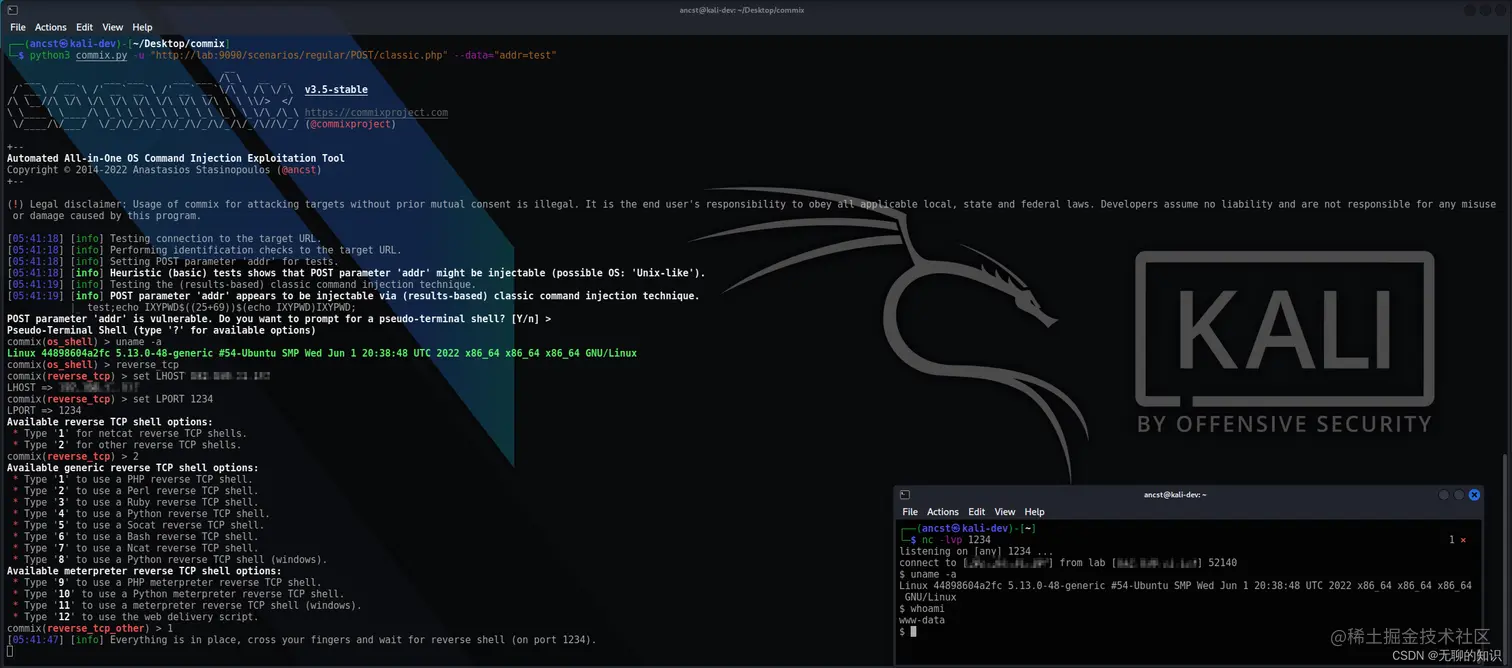Click terminal icon in commix window title bar

pos(12,10)
